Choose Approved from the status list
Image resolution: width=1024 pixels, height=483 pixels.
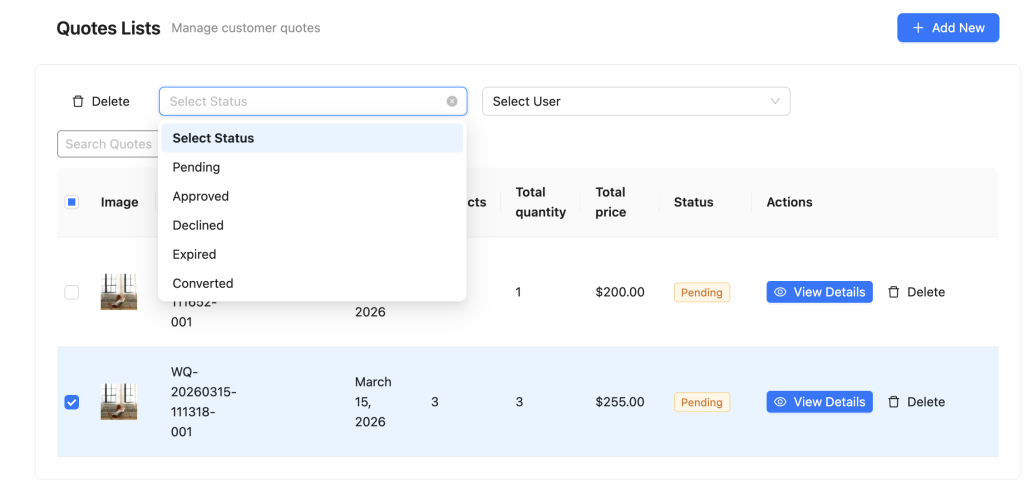pyautogui.click(x=200, y=196)
